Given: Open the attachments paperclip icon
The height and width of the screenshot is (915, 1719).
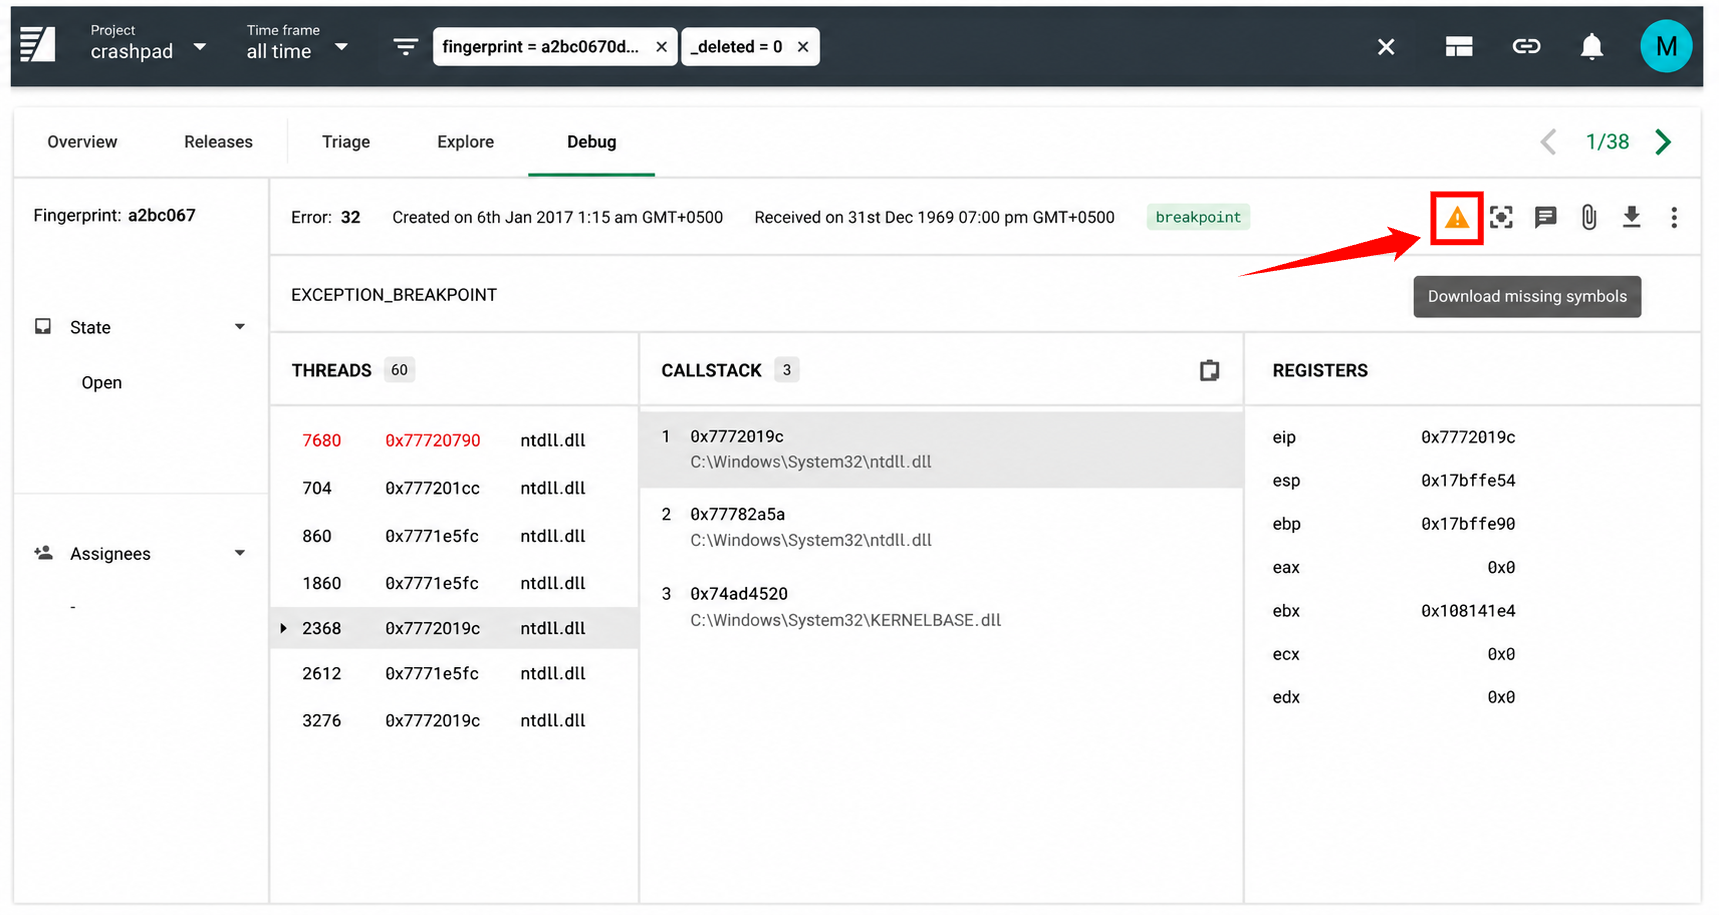Looking at the screenshot, I should coord(1589,217).
